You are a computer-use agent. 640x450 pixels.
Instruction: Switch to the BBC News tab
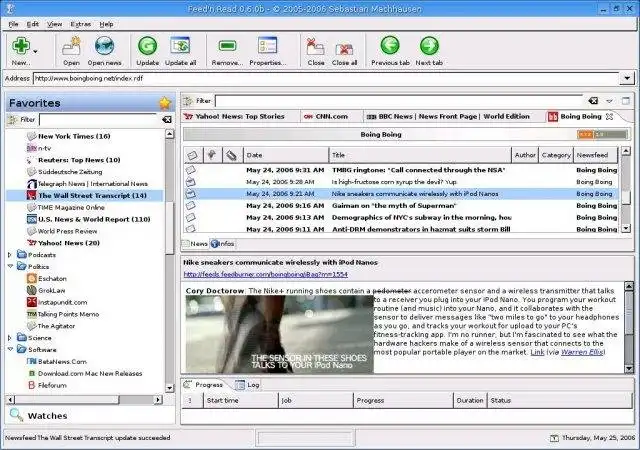(448, 116)
